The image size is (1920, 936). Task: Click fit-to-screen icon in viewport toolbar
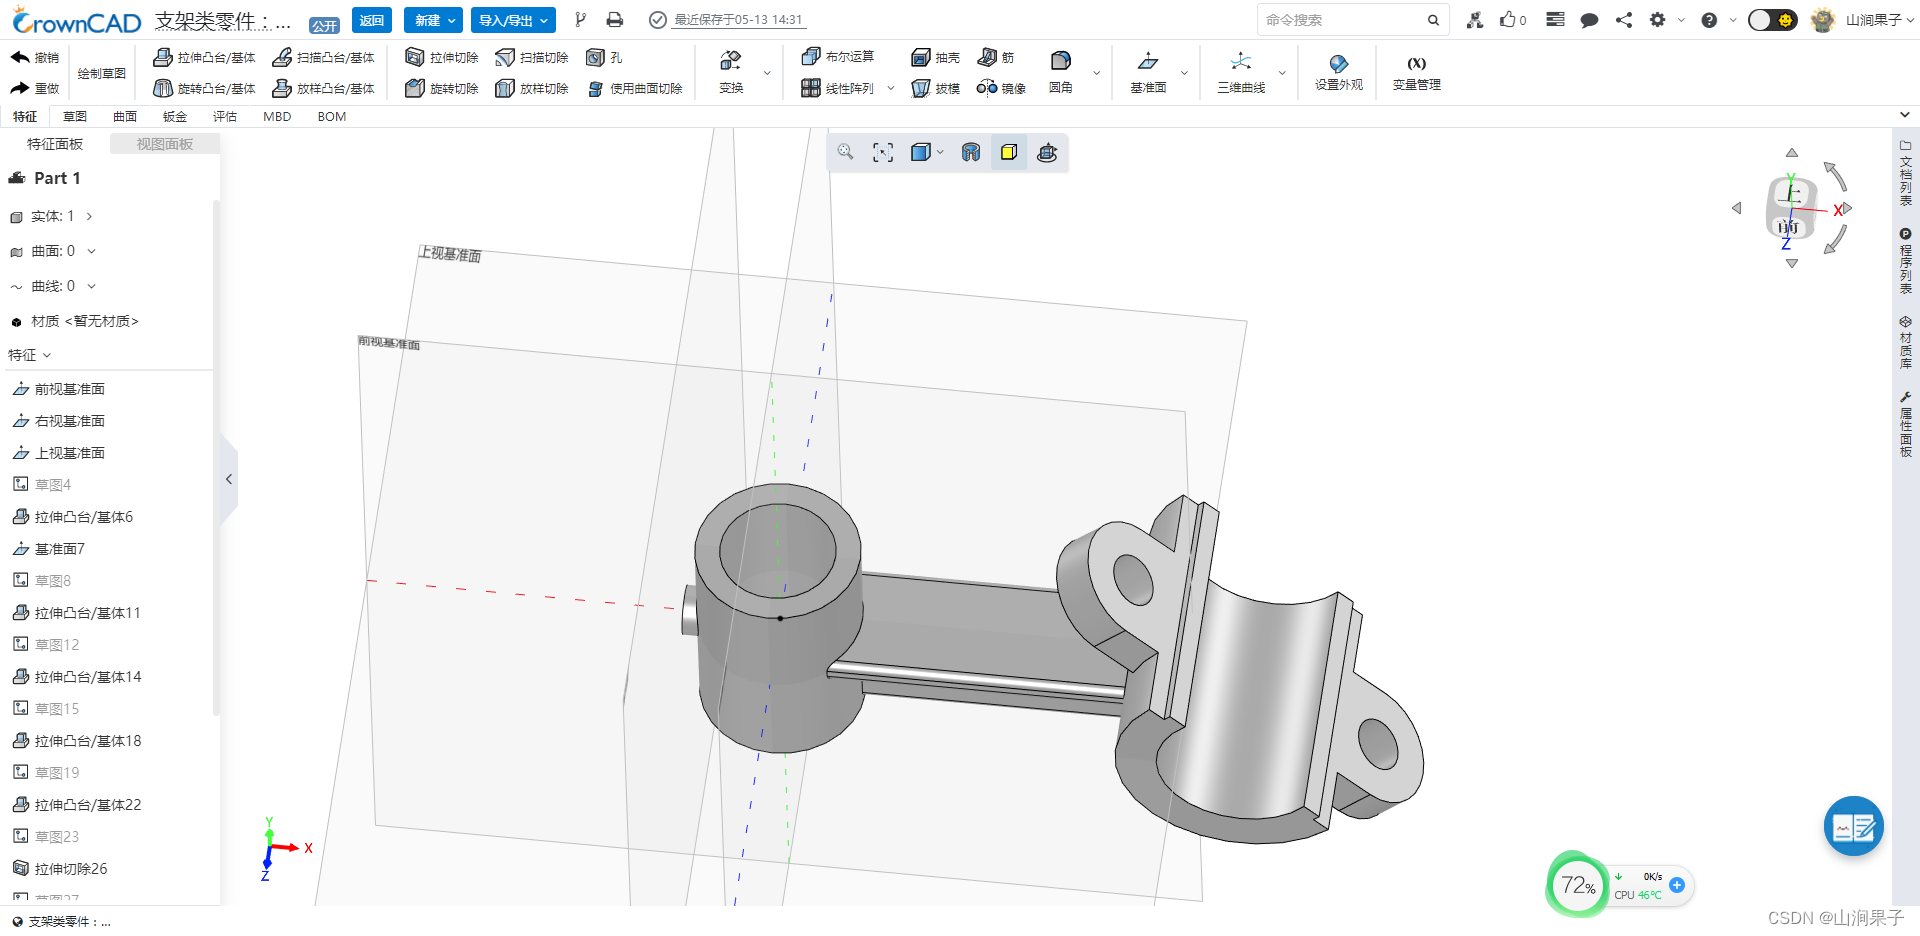[x=883, y=152]
